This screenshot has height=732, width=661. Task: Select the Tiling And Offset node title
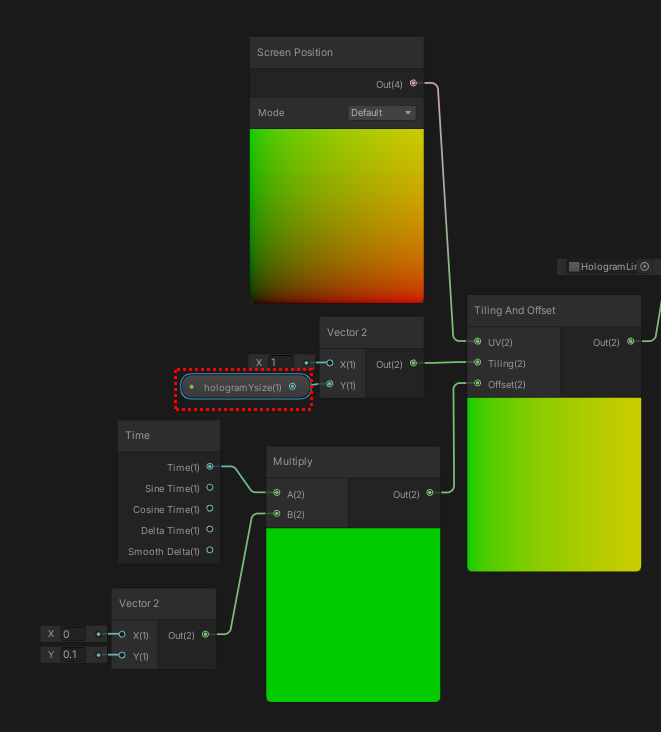click(514, 310)
